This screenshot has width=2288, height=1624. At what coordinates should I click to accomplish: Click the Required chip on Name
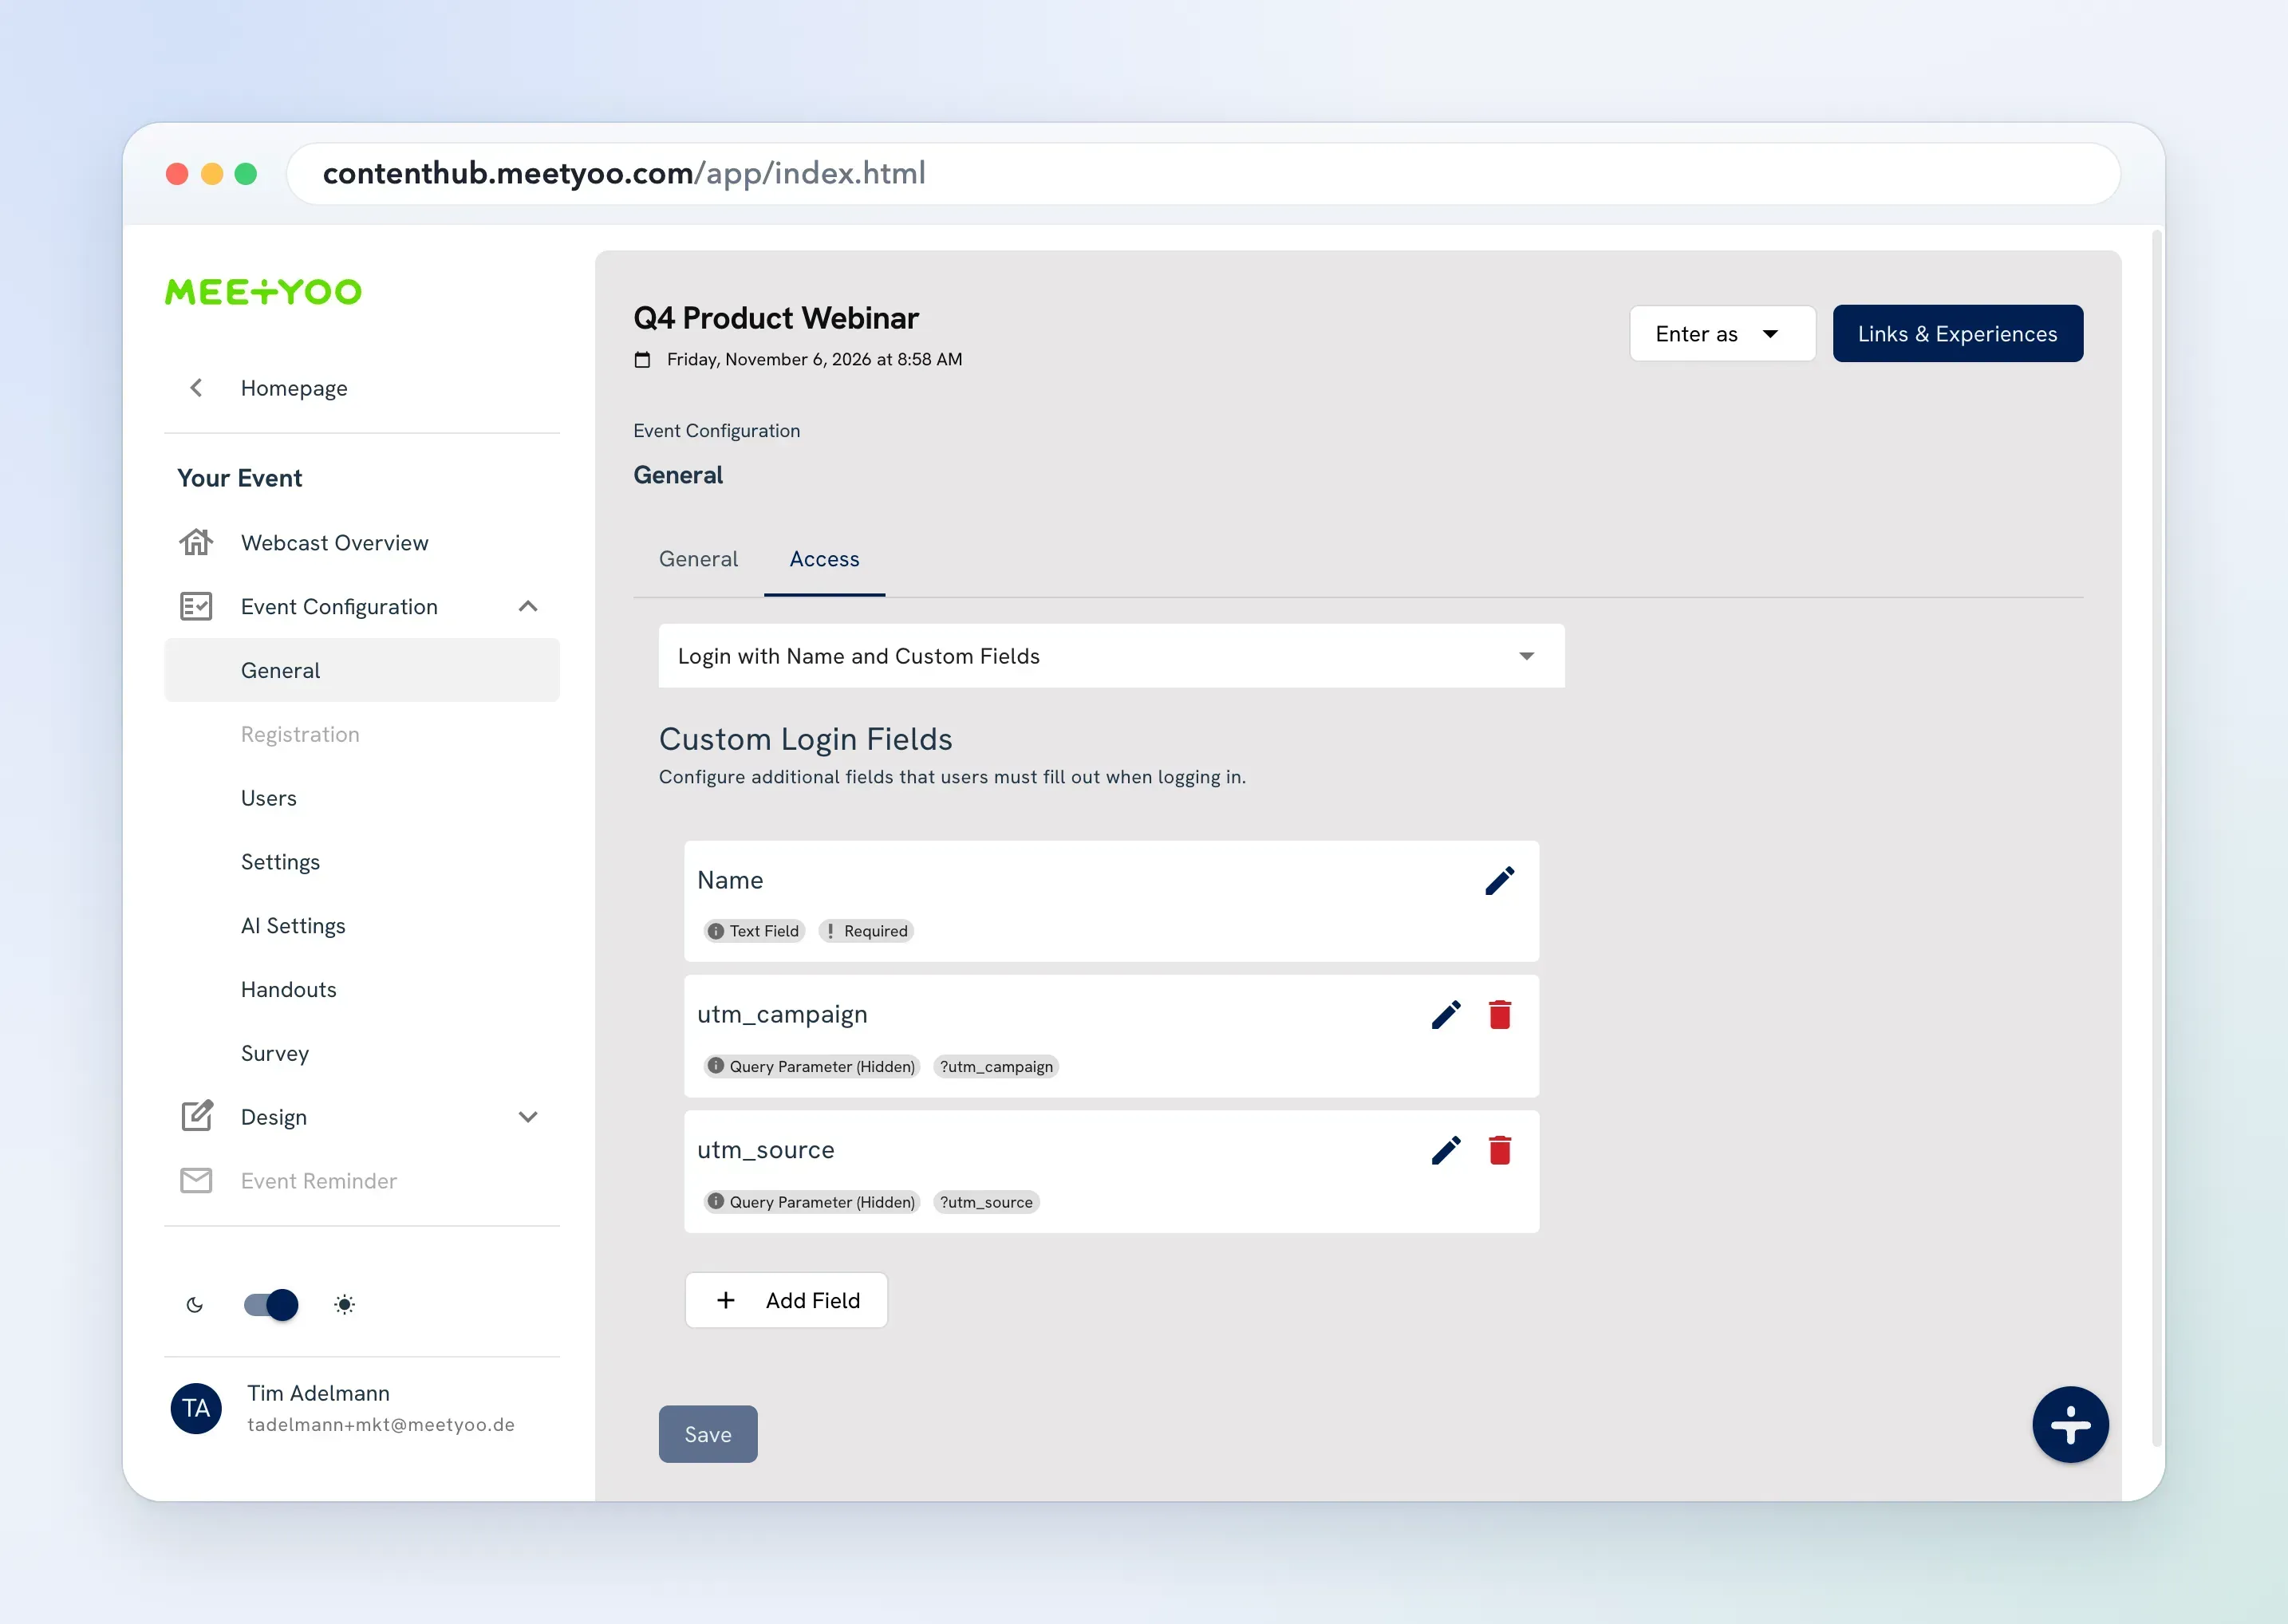coord(866,931)
